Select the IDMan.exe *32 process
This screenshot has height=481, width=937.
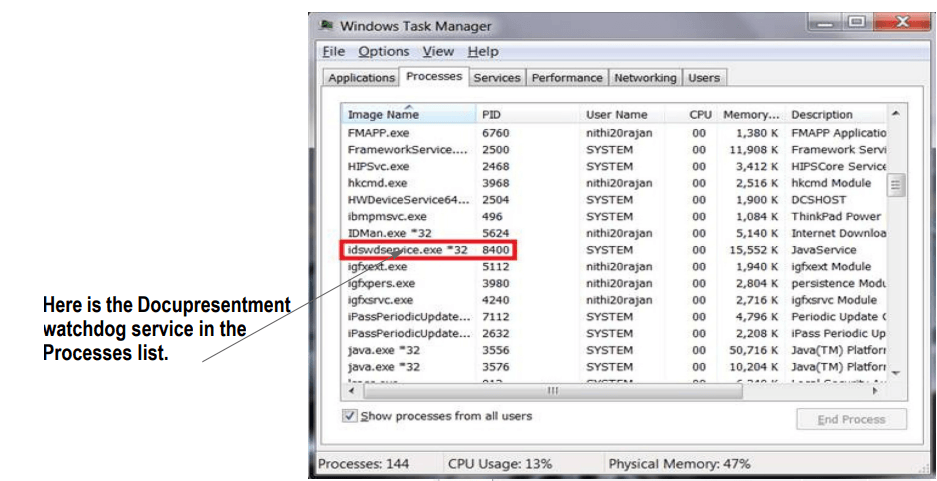[614, 233]
